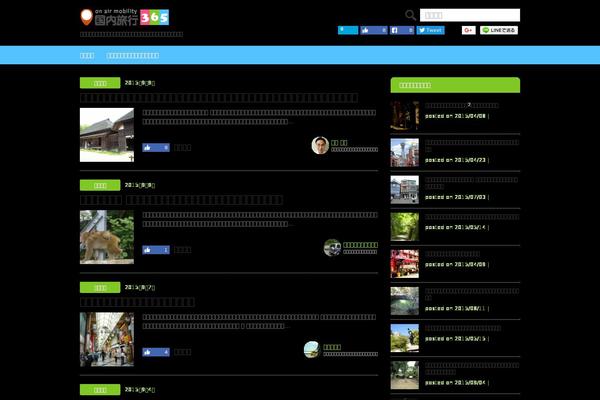Click site tagline text beneath the logo
The width and height of the screenshot is (600, 400).
131,34
